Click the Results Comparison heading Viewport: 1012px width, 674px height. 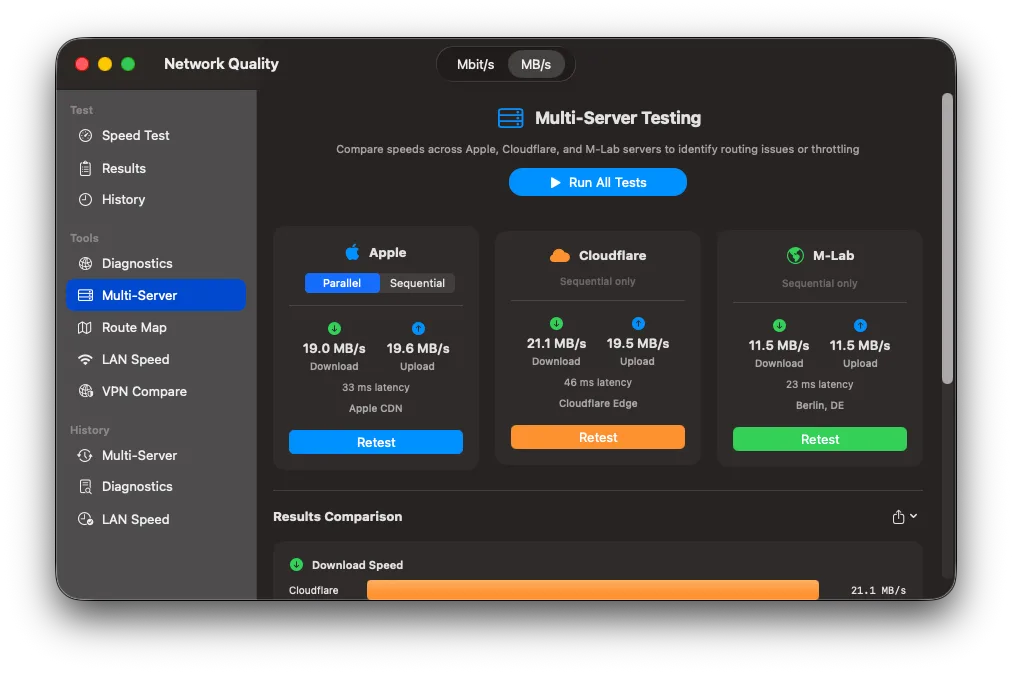[x=338, y=516]
